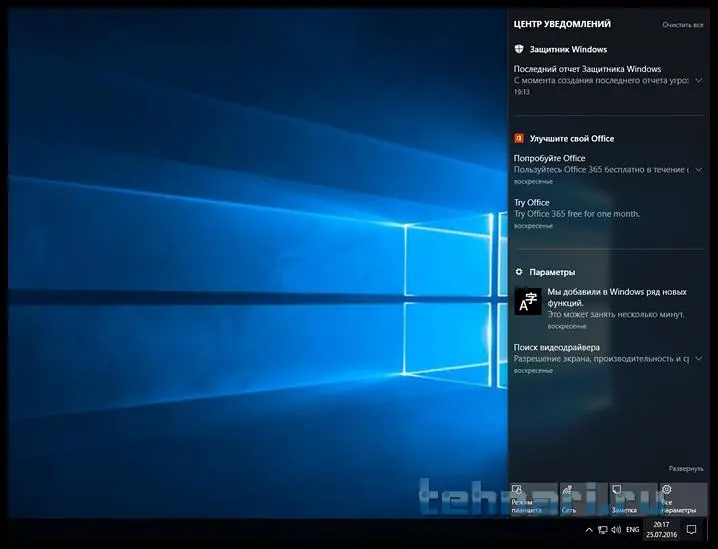Image resolution: width=718 pixels, height=549 pixels.
Task: Expand the Попробуйте Office notification
Action: (699, 170)
